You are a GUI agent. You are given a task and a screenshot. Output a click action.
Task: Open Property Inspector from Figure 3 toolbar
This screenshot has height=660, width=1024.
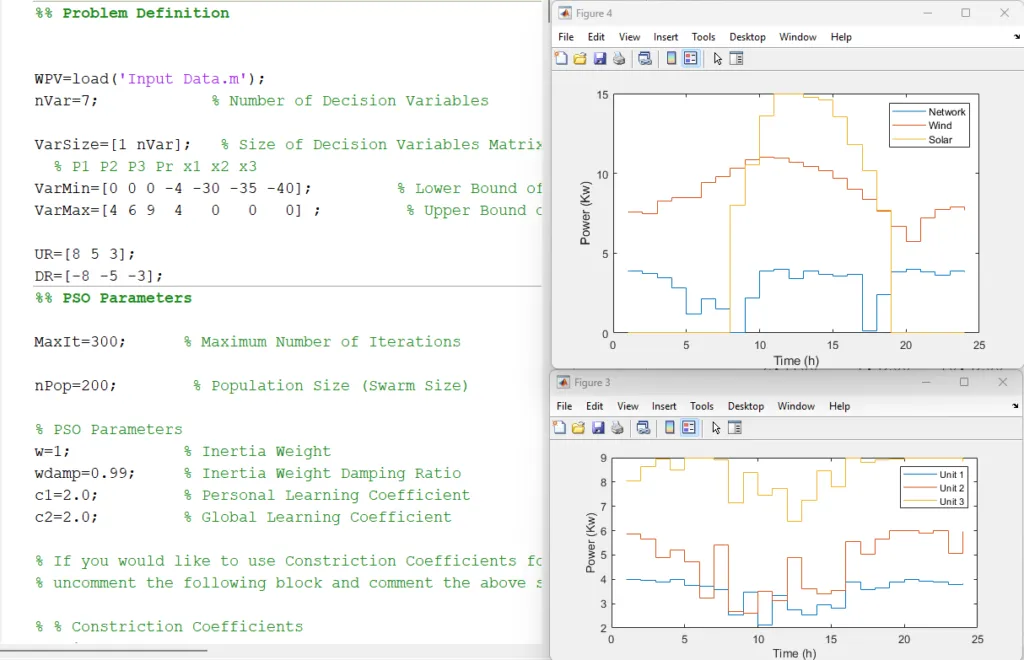tap(735, 428)
